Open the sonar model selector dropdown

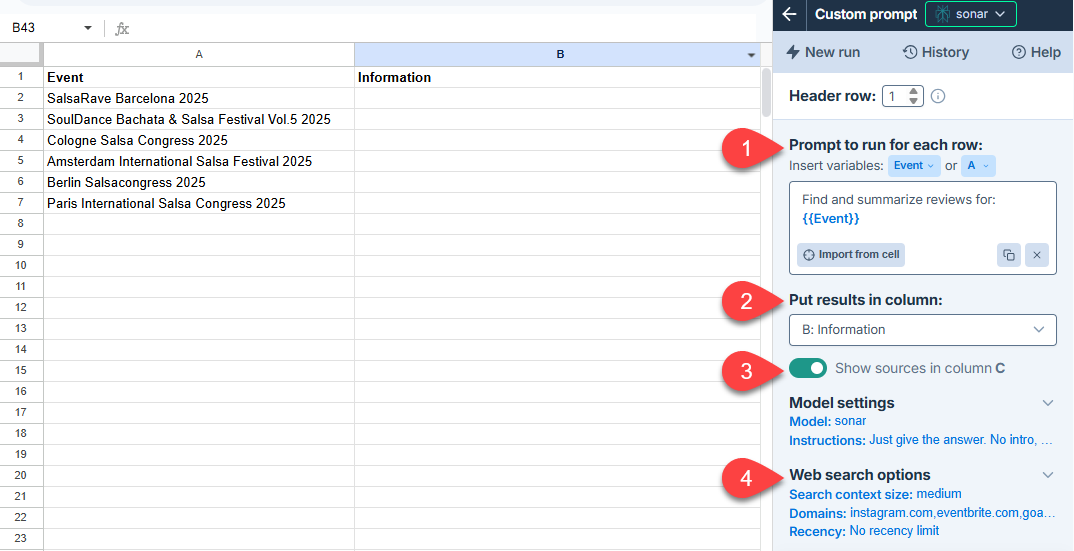[971, 14]
